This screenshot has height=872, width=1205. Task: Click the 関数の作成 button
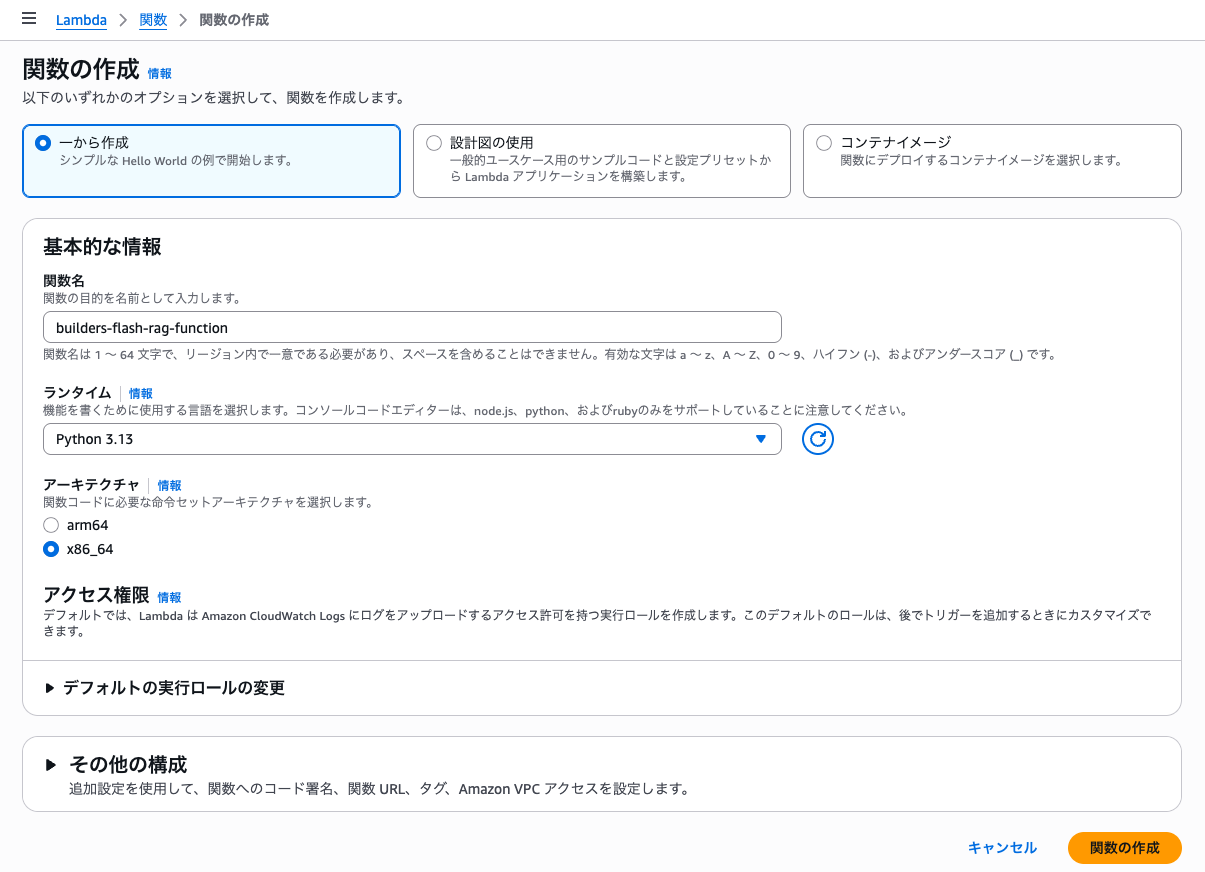click(x=1124, y=847)
